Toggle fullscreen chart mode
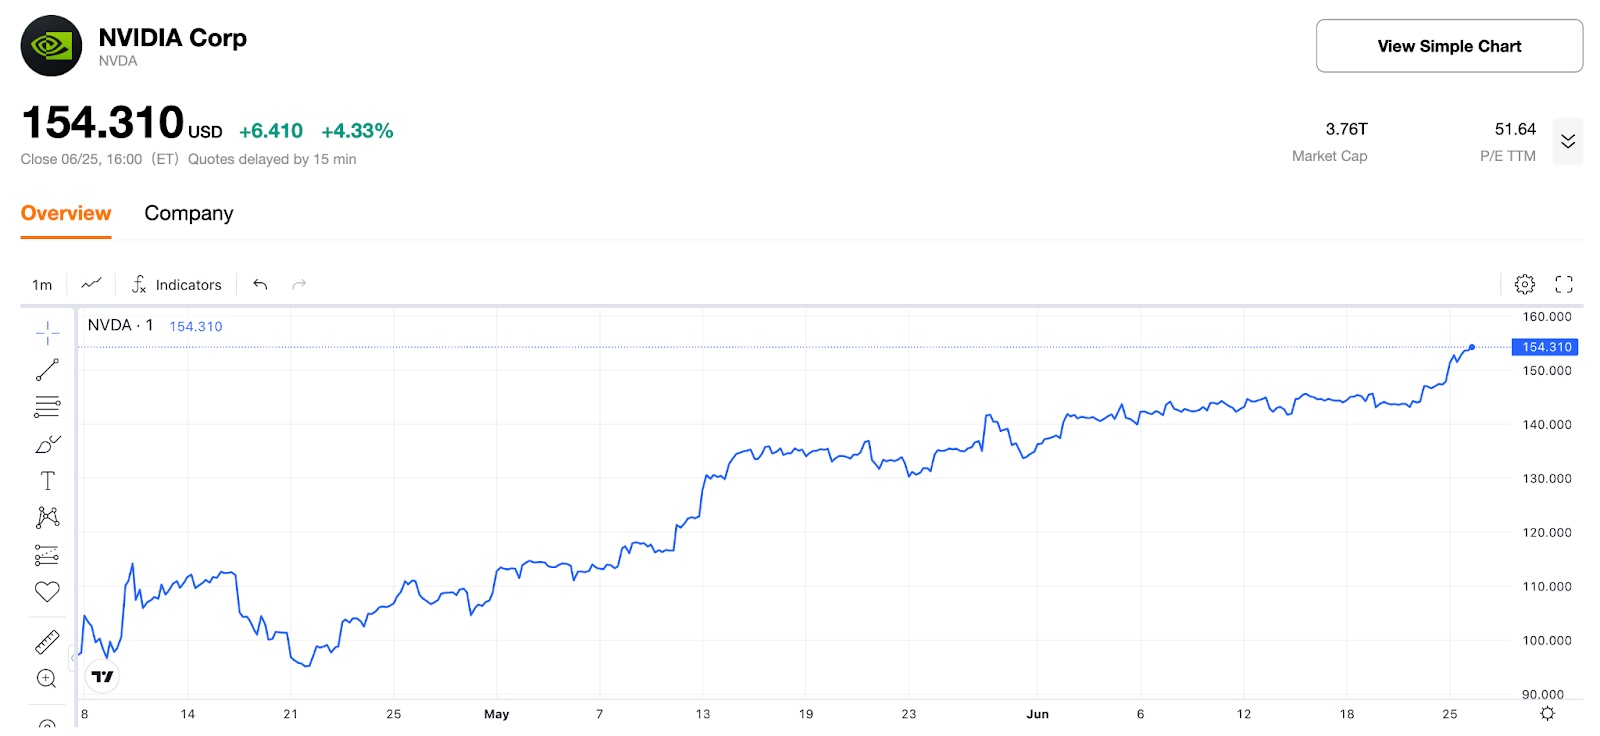 pos(1564,285)
